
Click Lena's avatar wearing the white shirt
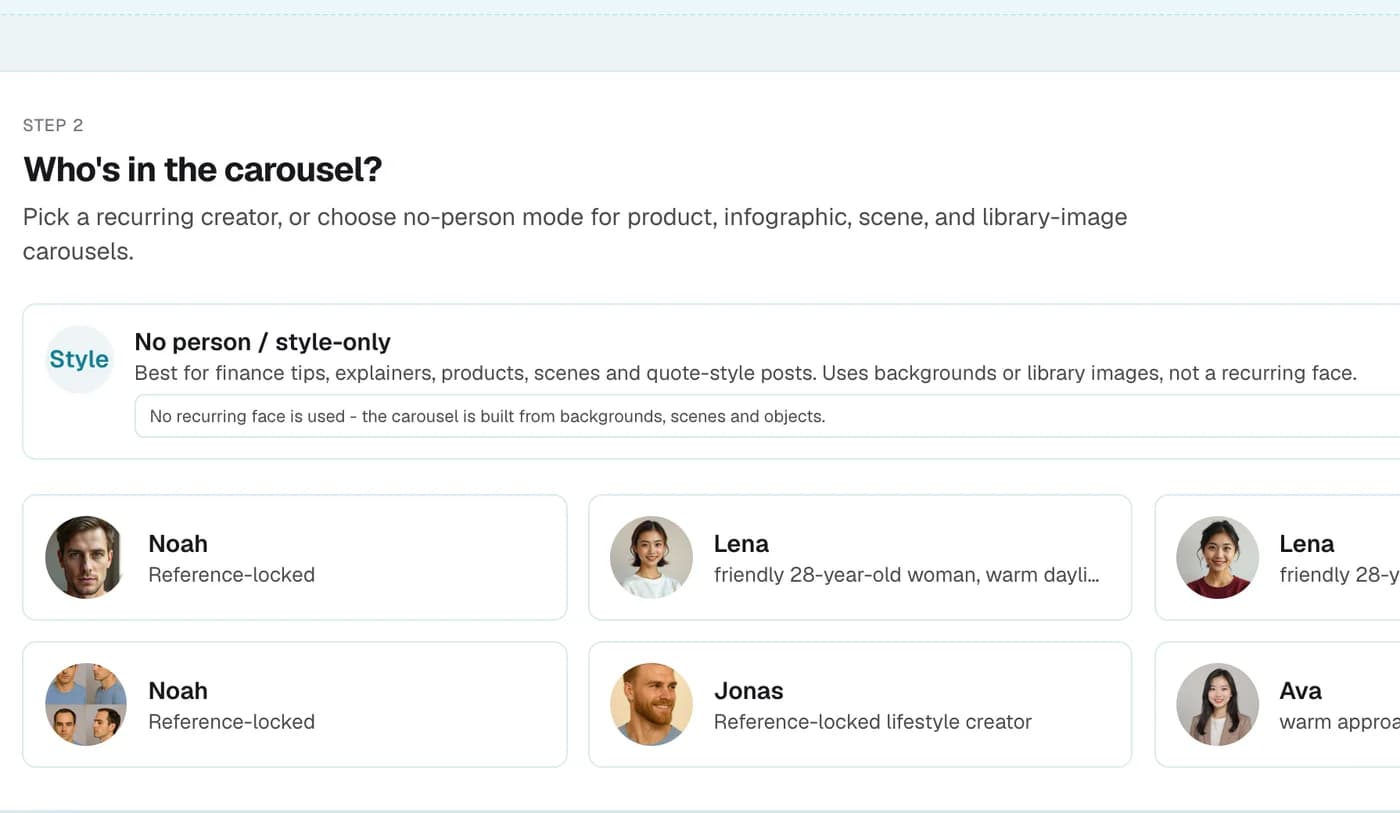[x=651, y=557]
